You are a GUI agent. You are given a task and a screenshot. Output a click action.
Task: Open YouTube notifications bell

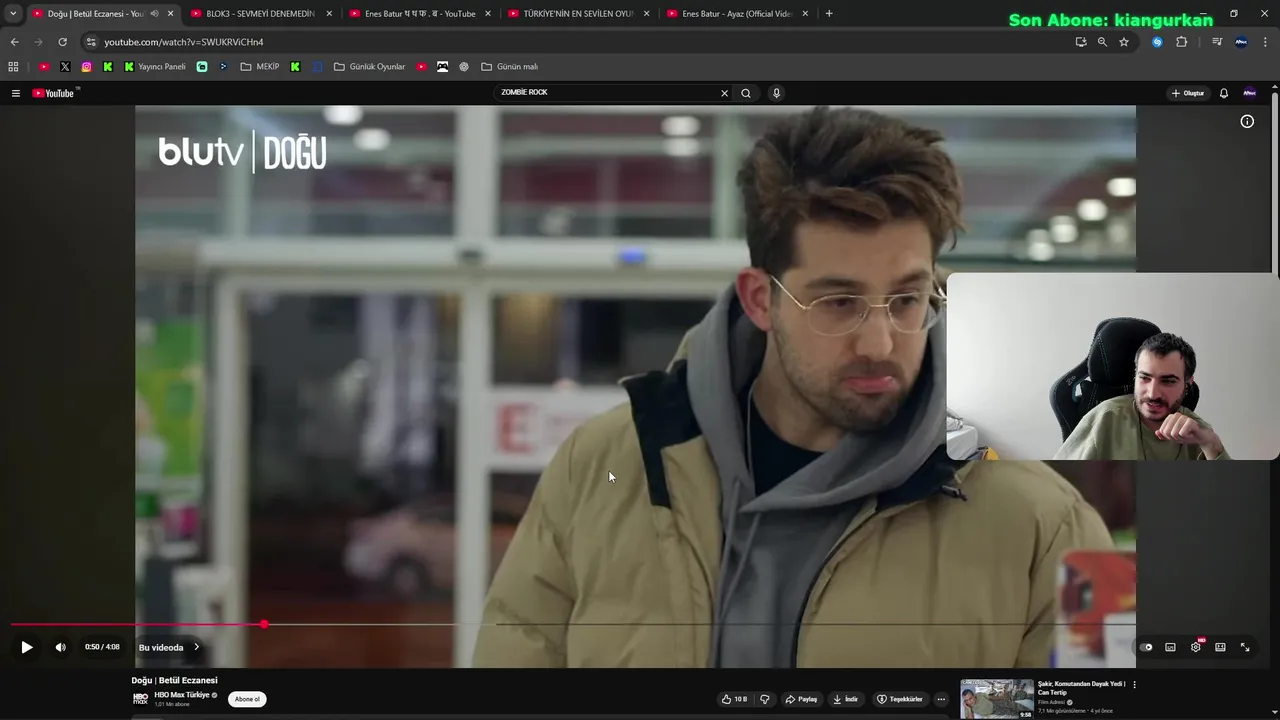1223,93
